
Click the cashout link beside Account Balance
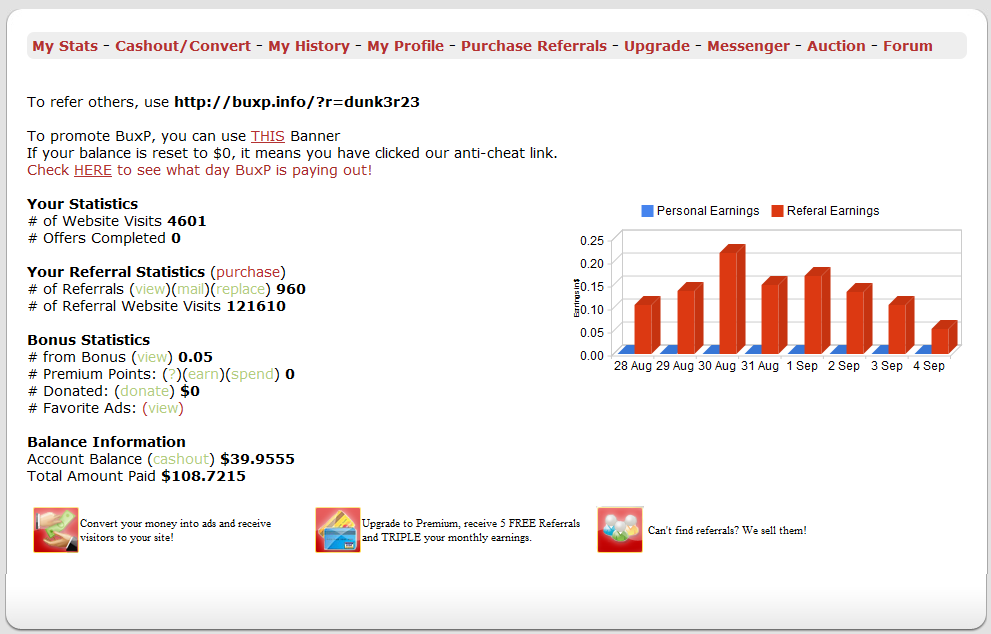(x=181, y=460)
